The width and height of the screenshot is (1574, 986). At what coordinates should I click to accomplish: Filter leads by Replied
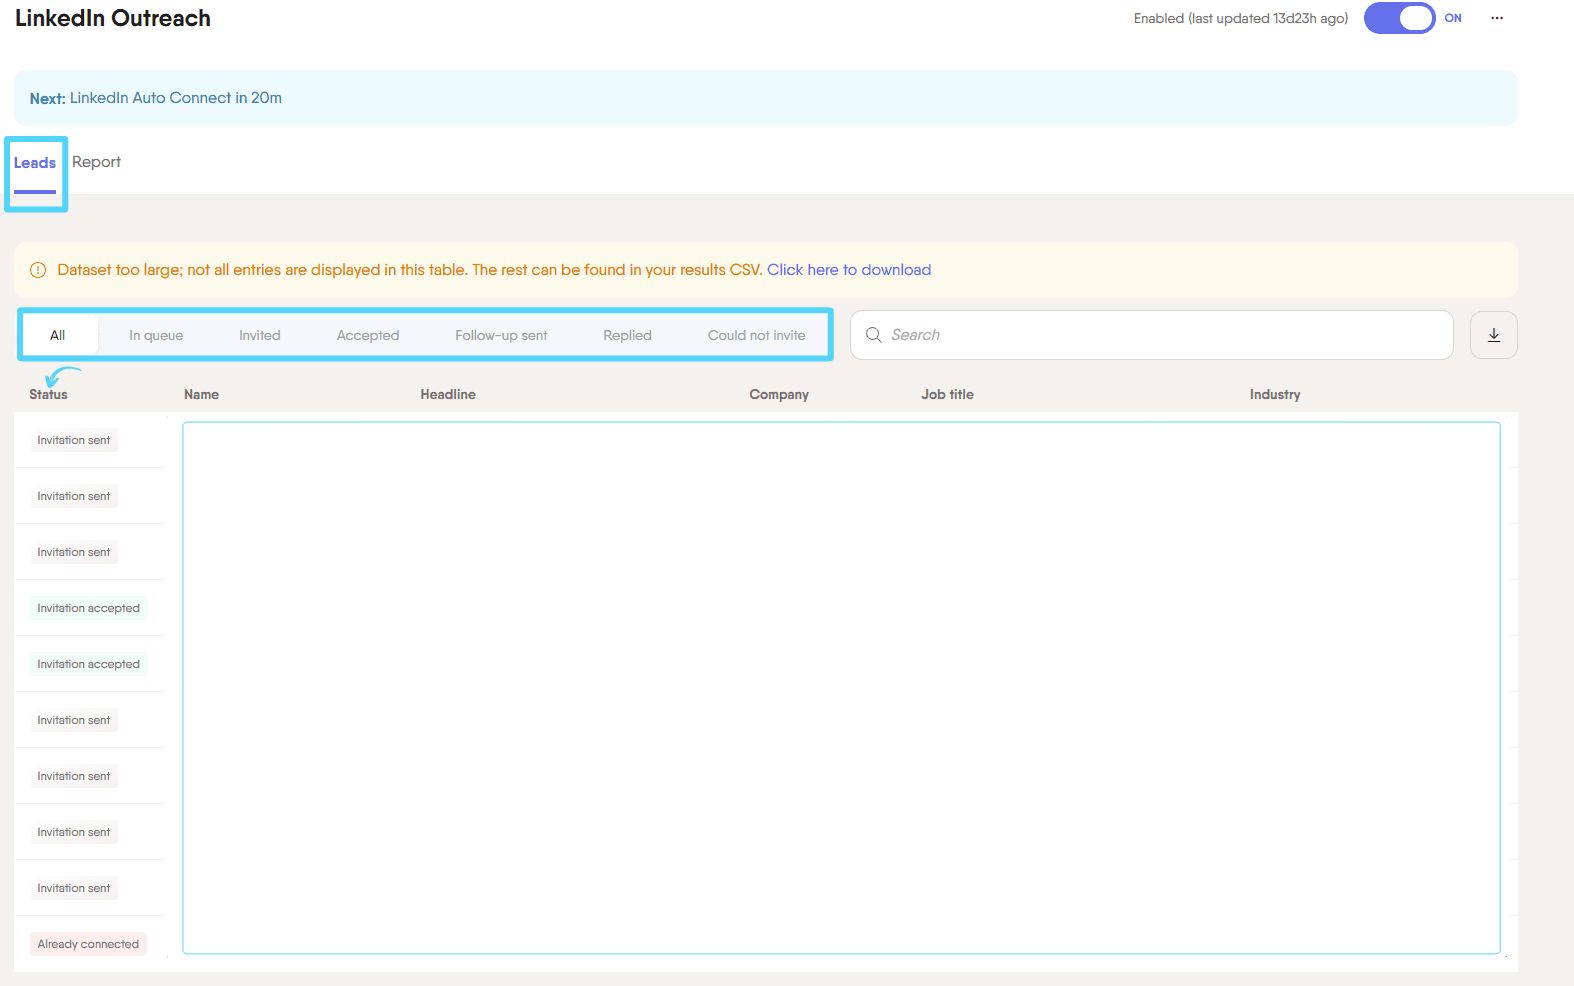[x=627, y=335]
